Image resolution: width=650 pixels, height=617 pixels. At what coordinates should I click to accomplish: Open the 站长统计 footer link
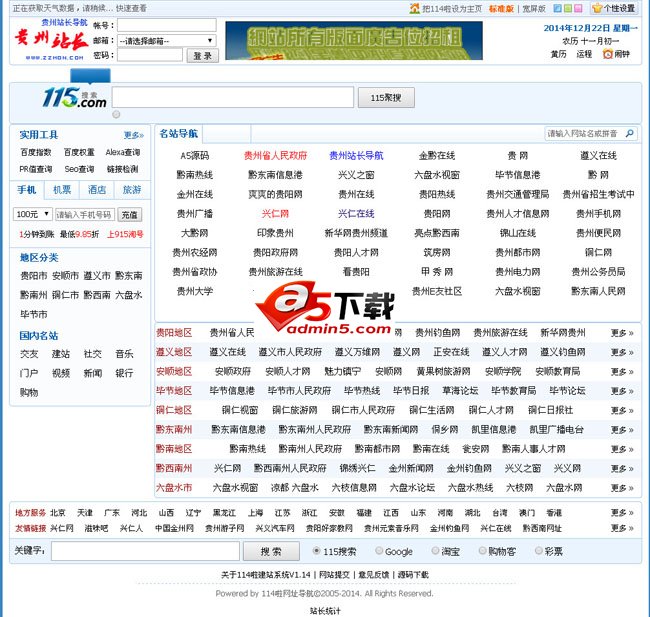325,611
